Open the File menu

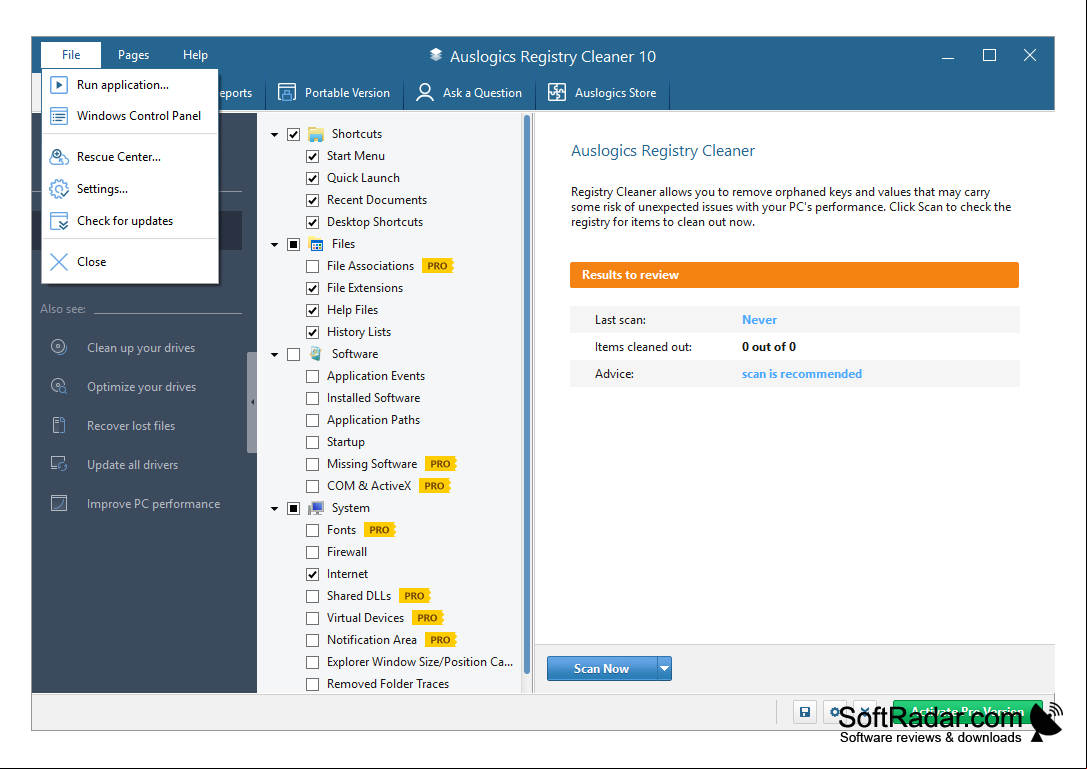[x=71, y=55]
